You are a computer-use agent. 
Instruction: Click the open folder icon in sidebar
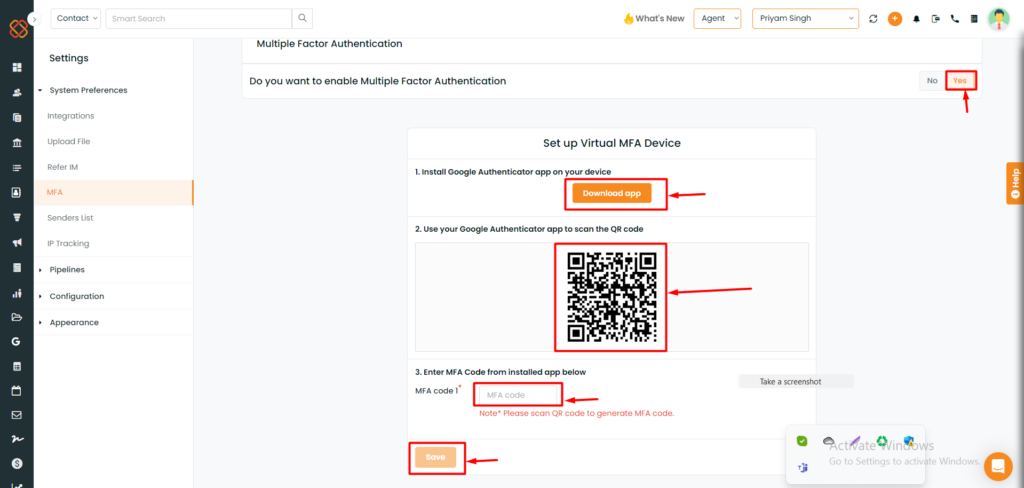17,317
